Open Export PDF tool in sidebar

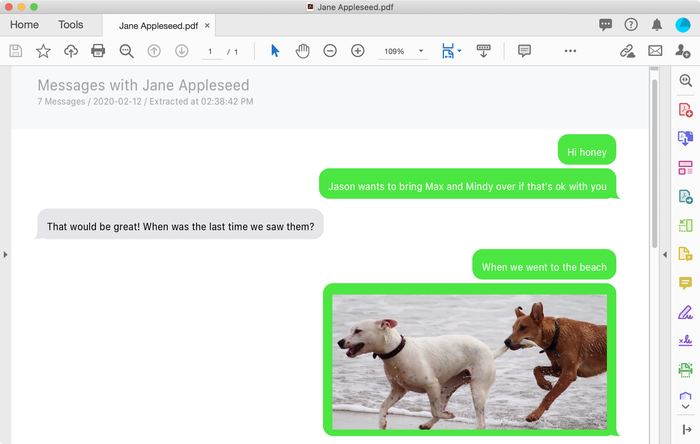[685, 138]
